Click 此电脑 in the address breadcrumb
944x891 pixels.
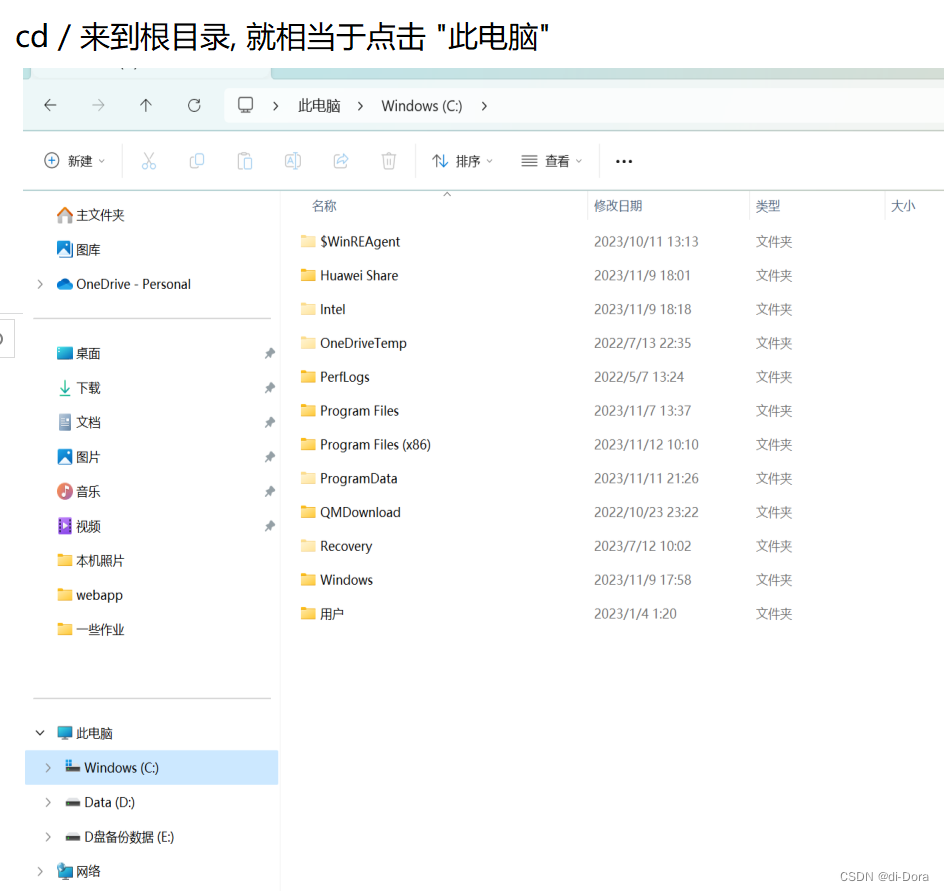(319, 106)
